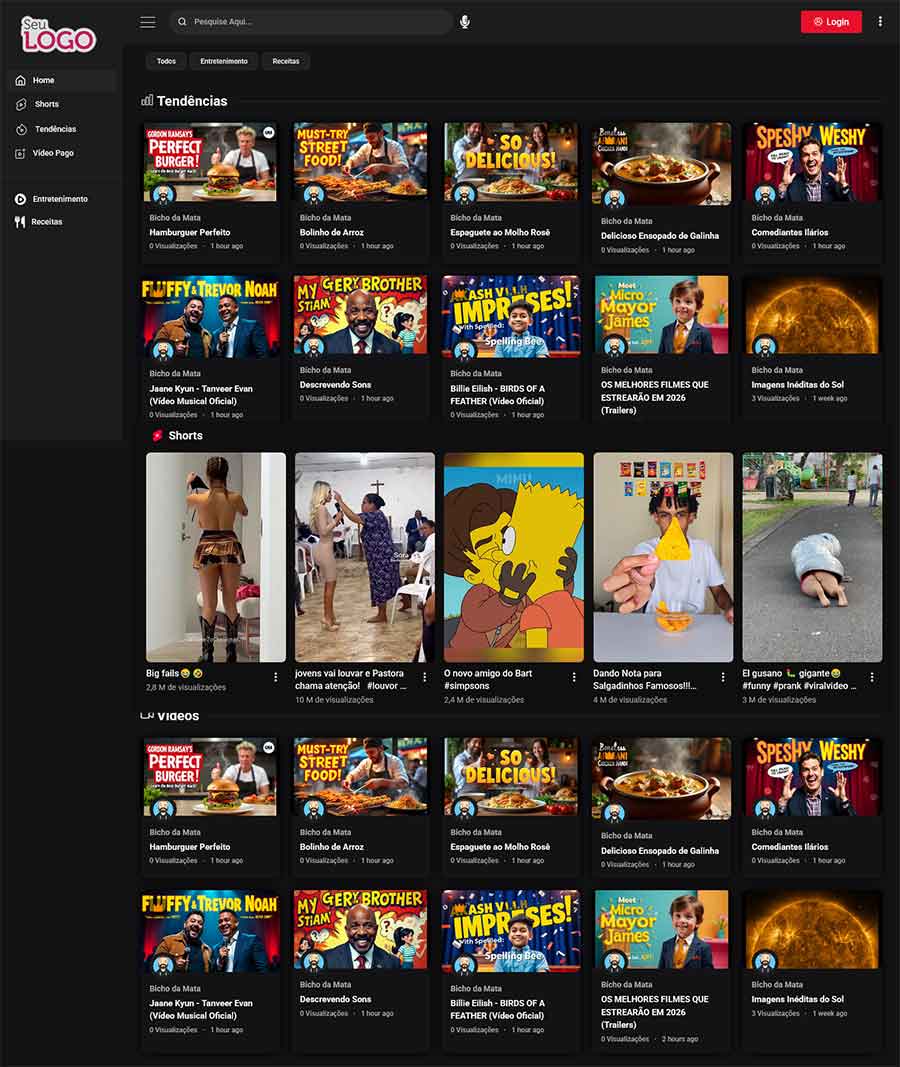This screenshot has height=1067, width=900.
Task: Open options for the Big fails short
Action: coord(276,677)
